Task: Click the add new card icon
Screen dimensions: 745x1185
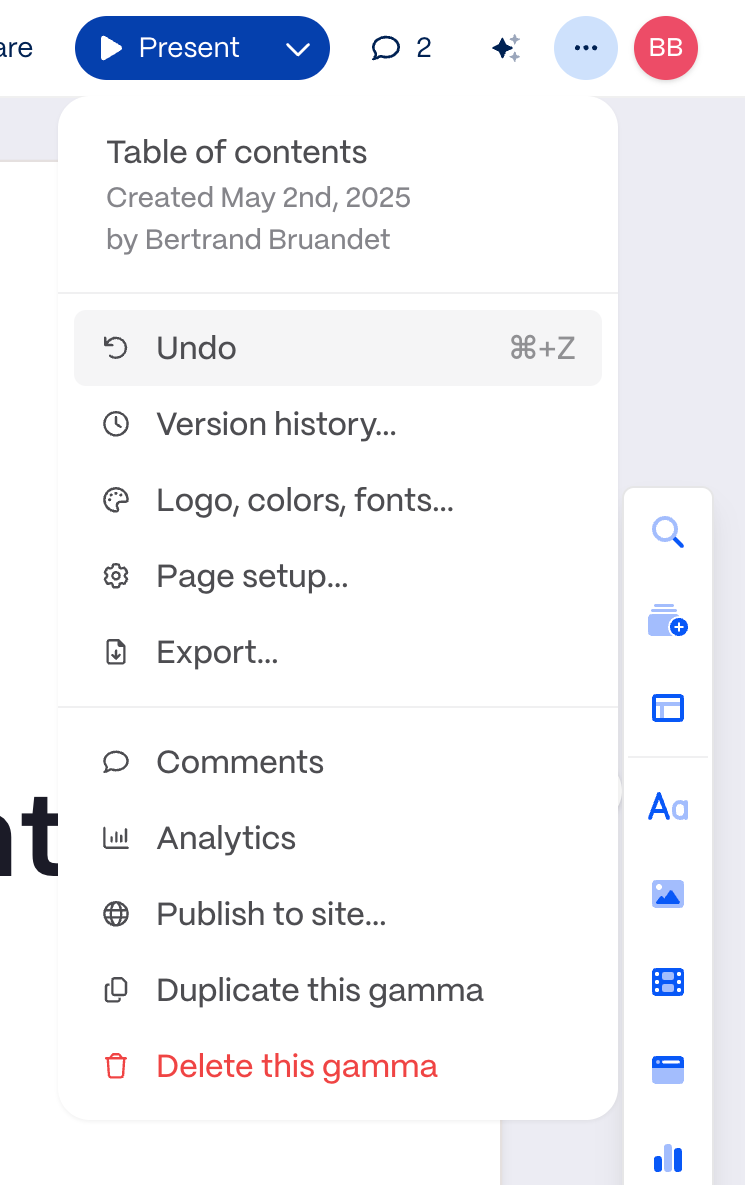Action: tap(667, 620)
